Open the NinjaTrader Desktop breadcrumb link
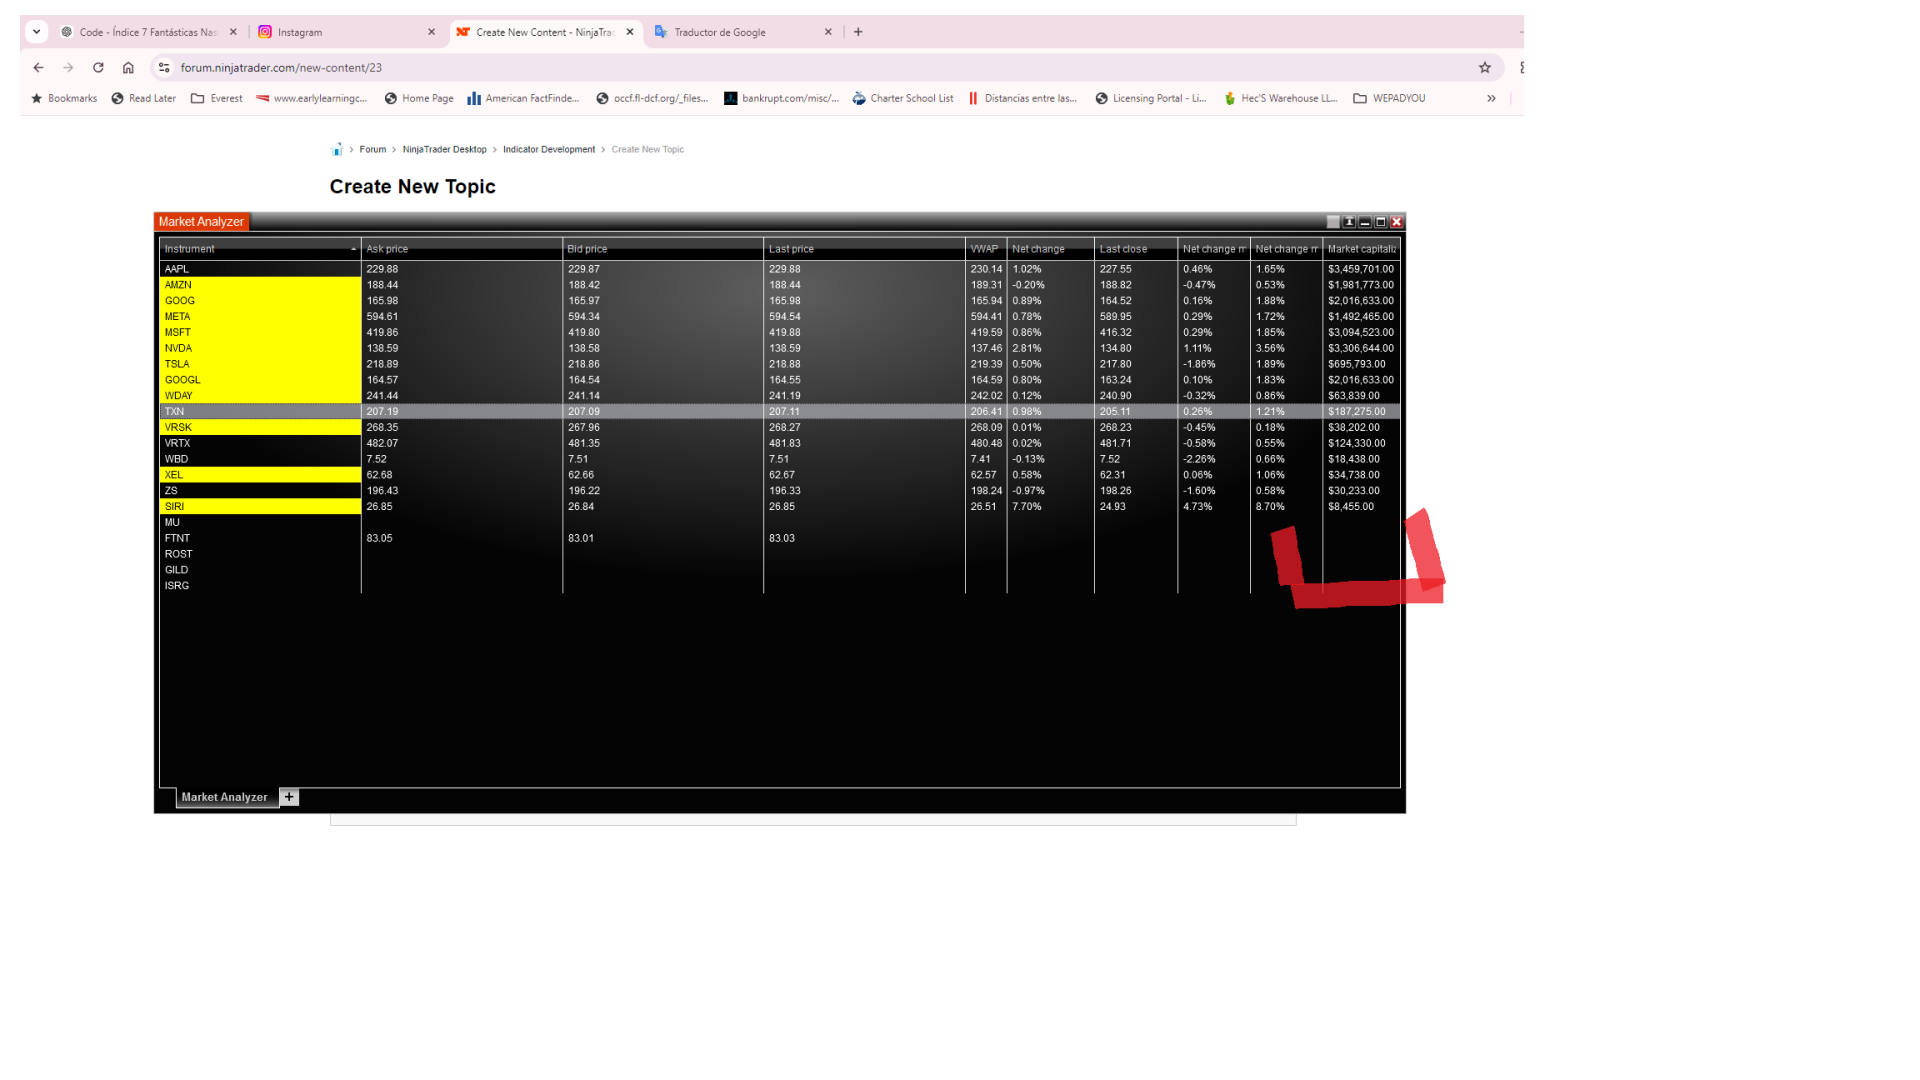1920x1080 pixels. pos(444,150)
